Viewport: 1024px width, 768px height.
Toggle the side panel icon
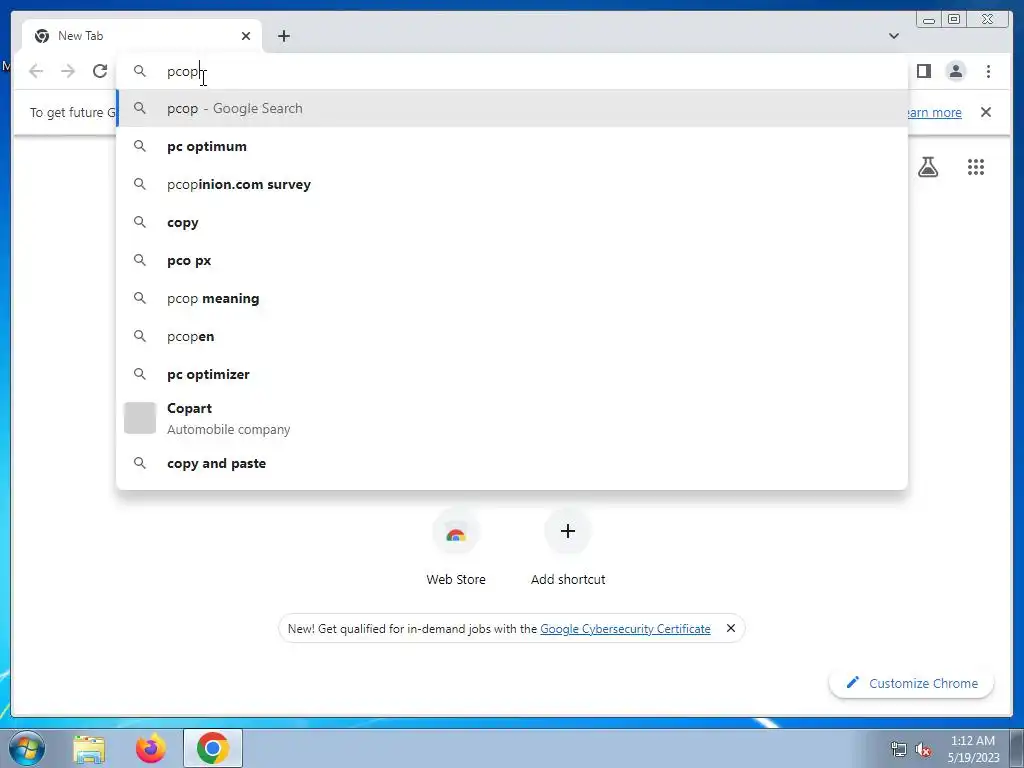point(923,71)
